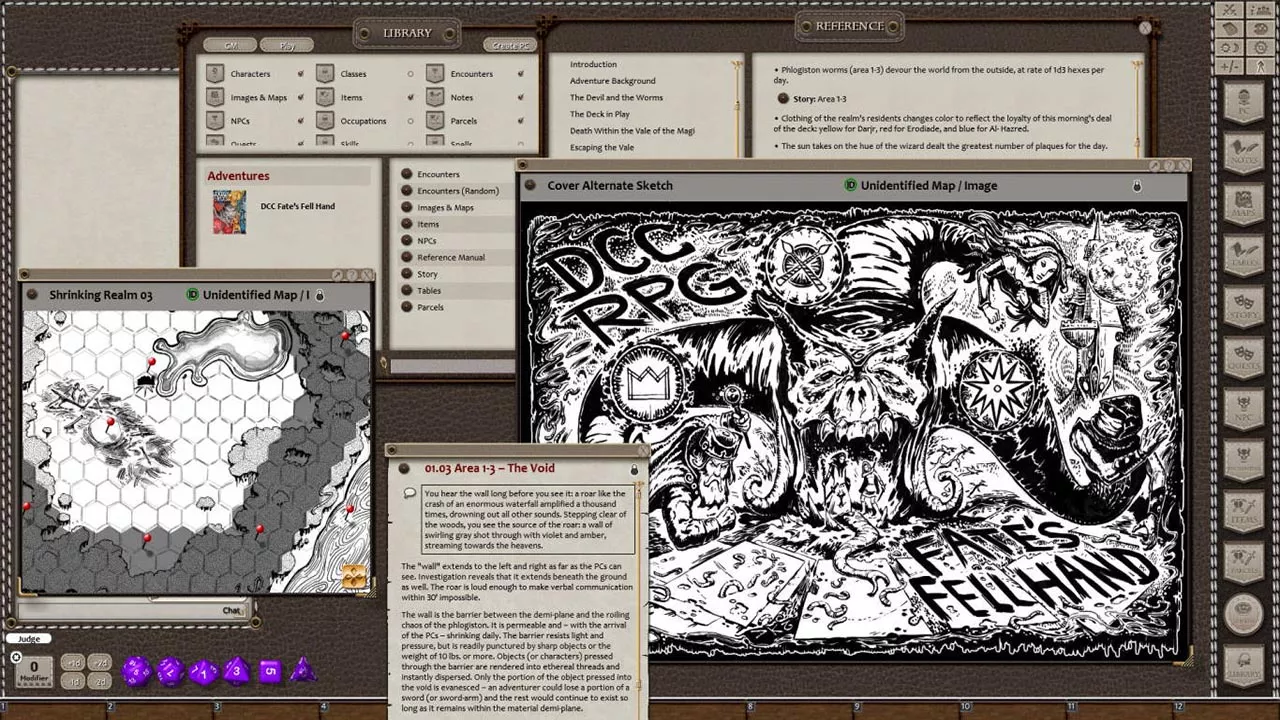Open The Deck in Play chapter
Image resolution: width=1280 pixels, height=720 pixels.
[600, 114]
